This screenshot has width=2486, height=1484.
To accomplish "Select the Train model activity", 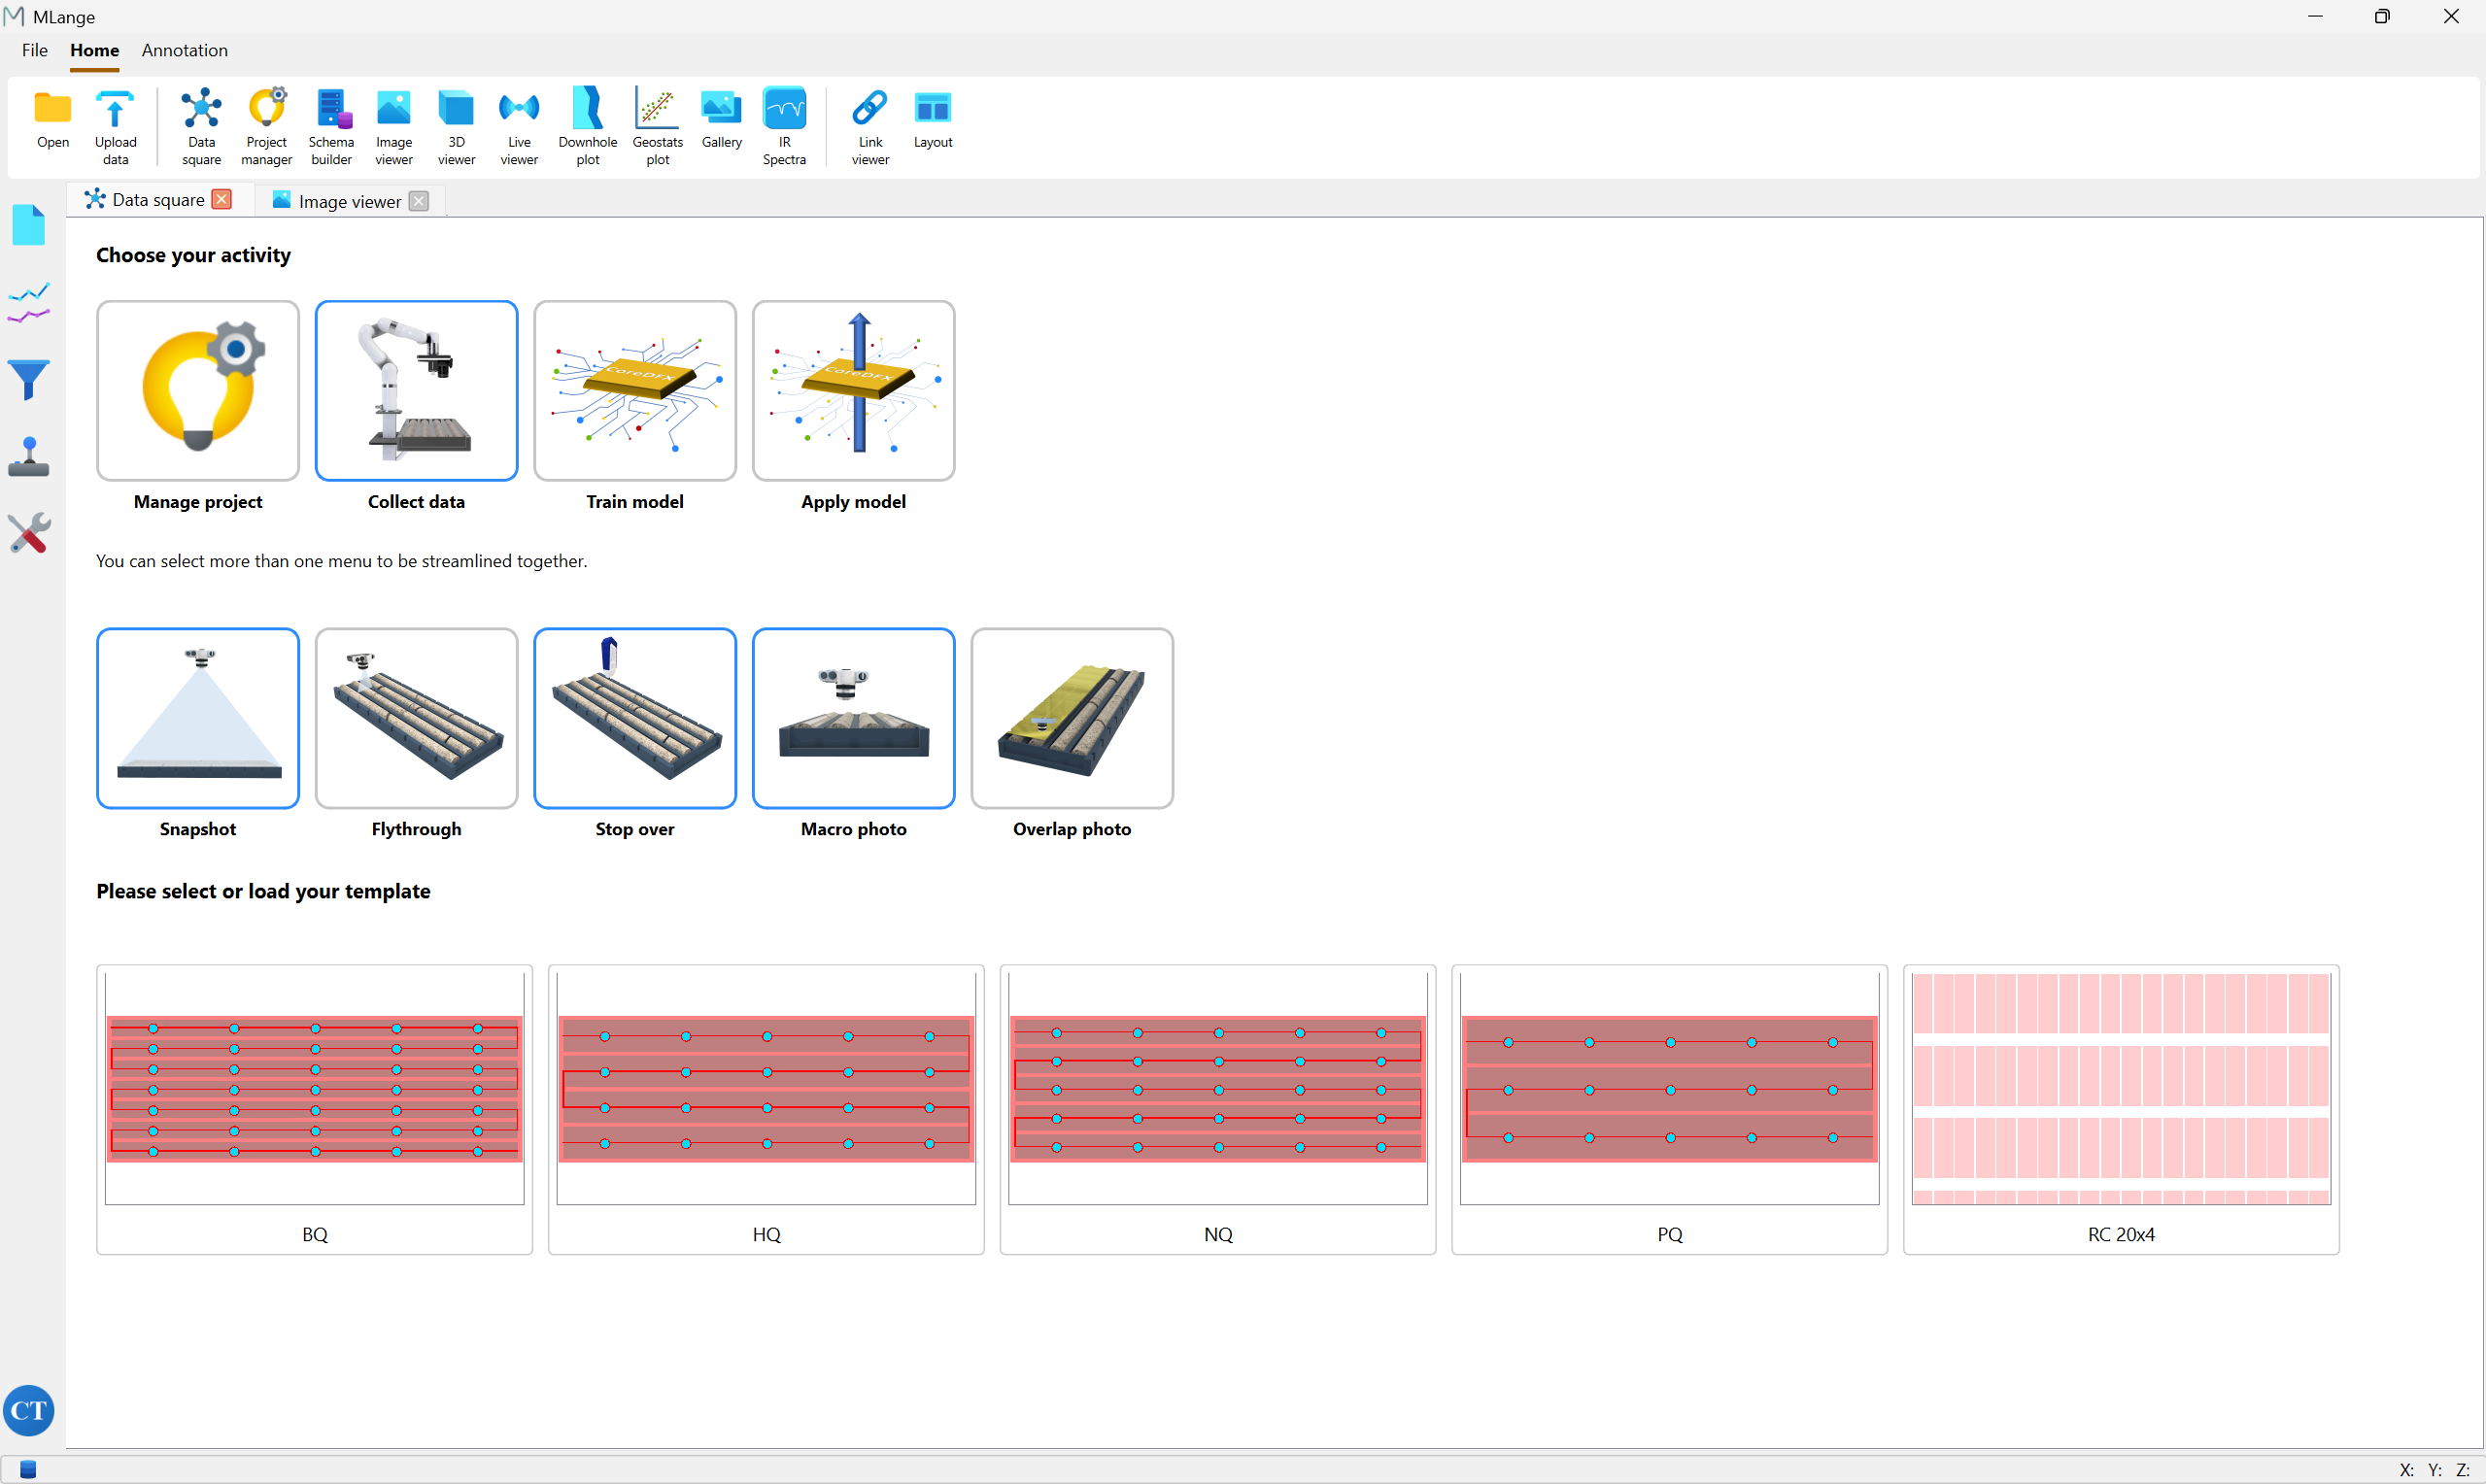I will [x=635, y=391].
